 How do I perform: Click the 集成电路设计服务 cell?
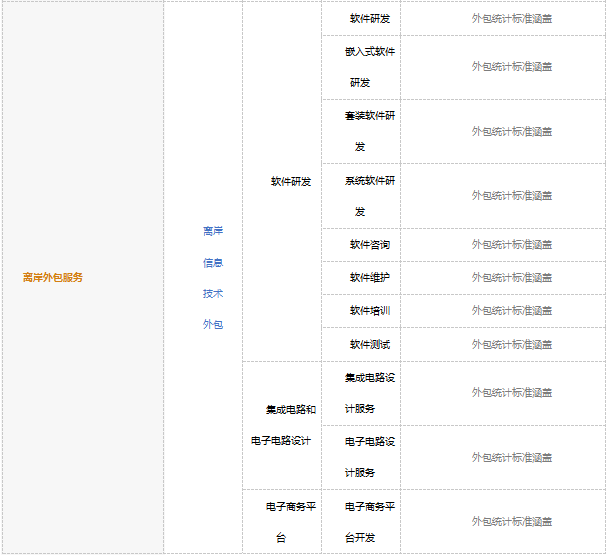point(368,393)
